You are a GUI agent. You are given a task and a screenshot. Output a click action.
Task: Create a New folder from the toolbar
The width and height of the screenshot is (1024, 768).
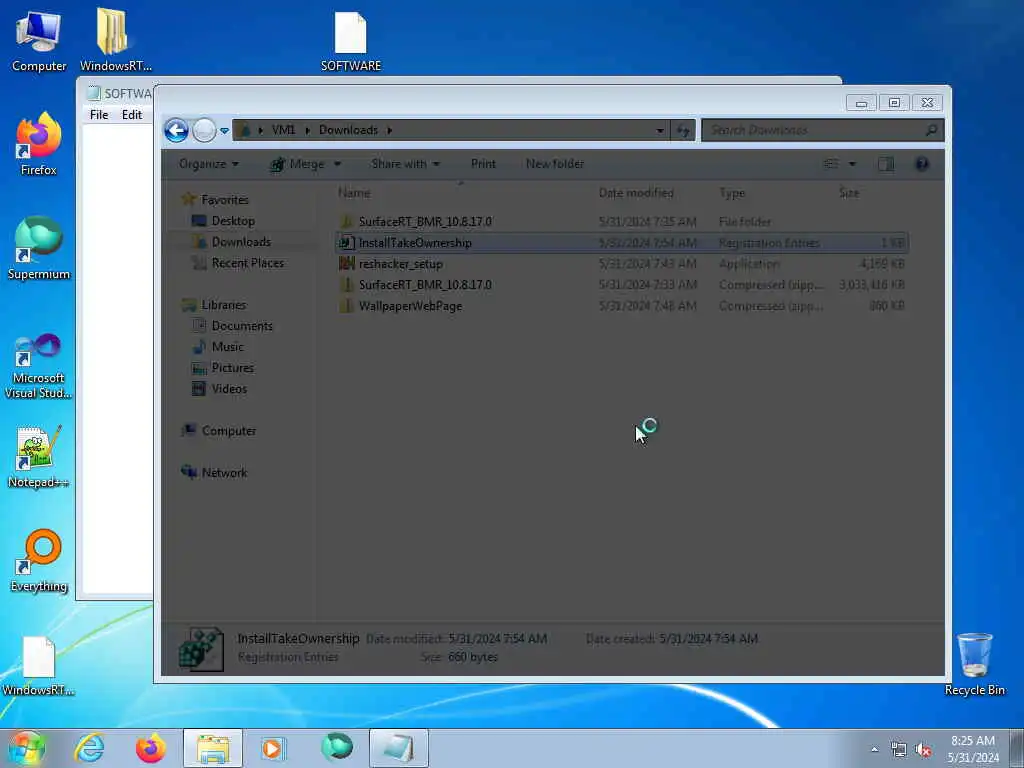pyautogui.click(x=555, y=164)
